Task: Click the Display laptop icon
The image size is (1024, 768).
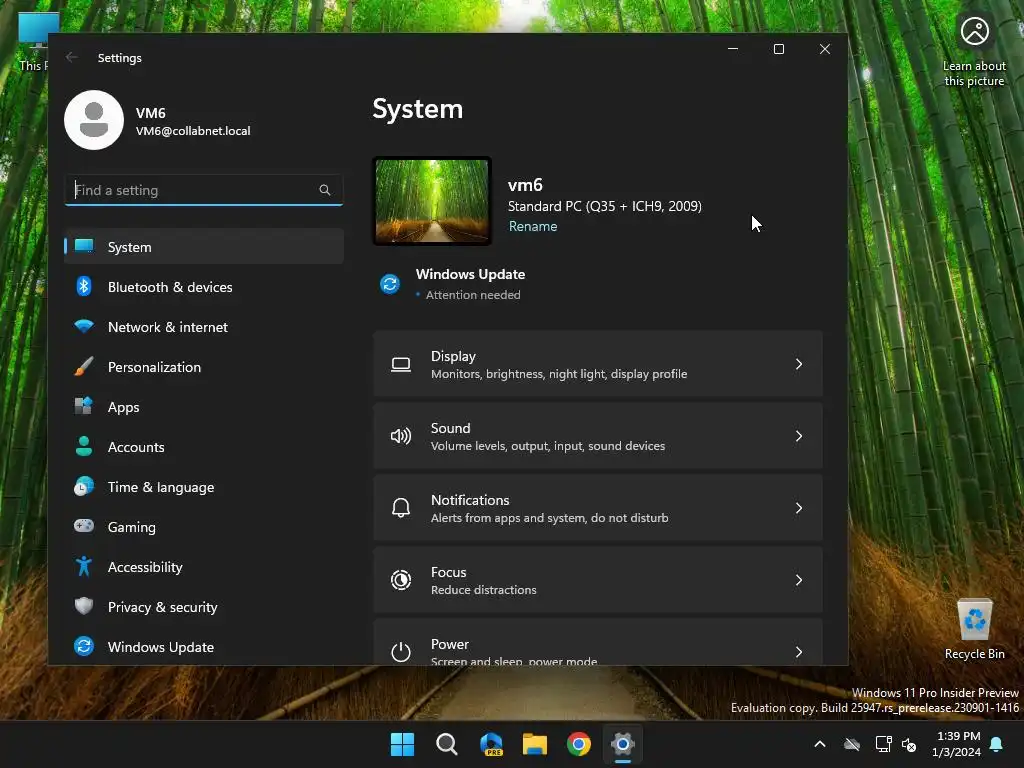Action: pyautogui.click(x=401, y=364)
